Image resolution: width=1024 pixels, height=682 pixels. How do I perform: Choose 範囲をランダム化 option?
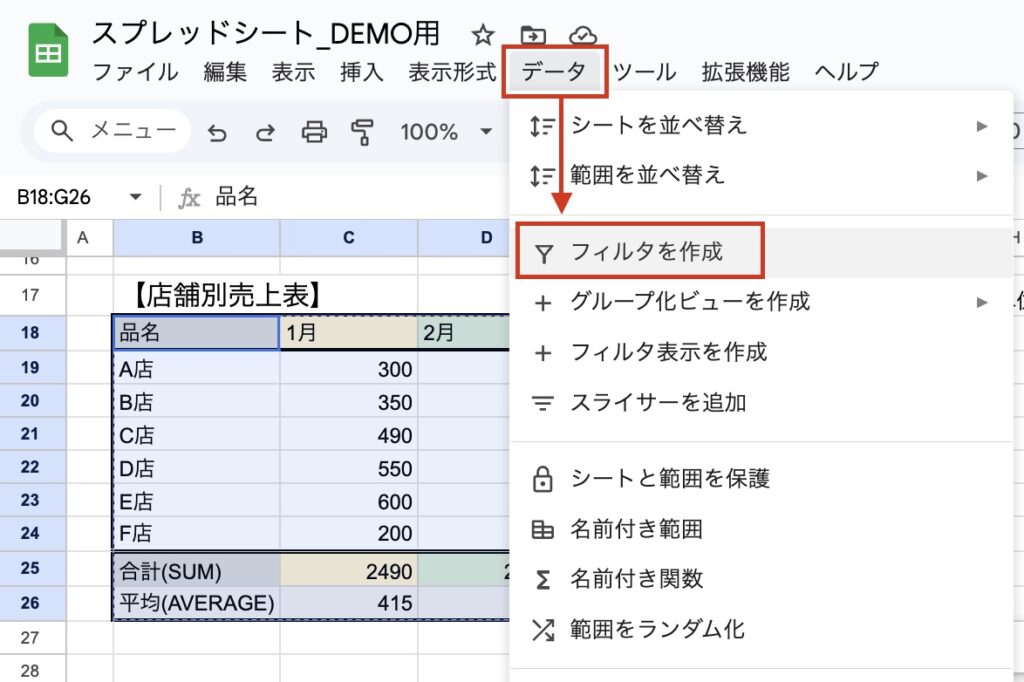657,629
